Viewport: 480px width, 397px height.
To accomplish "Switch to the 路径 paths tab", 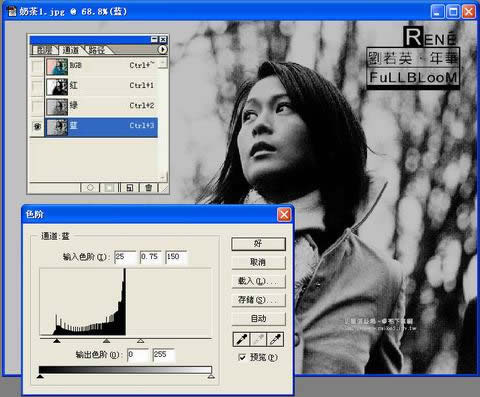I will 96,50.
